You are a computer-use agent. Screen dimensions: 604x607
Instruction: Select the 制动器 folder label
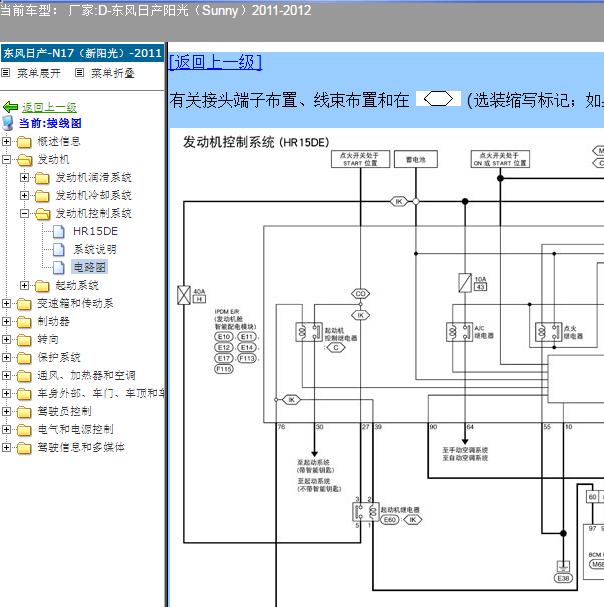point(53,321)
